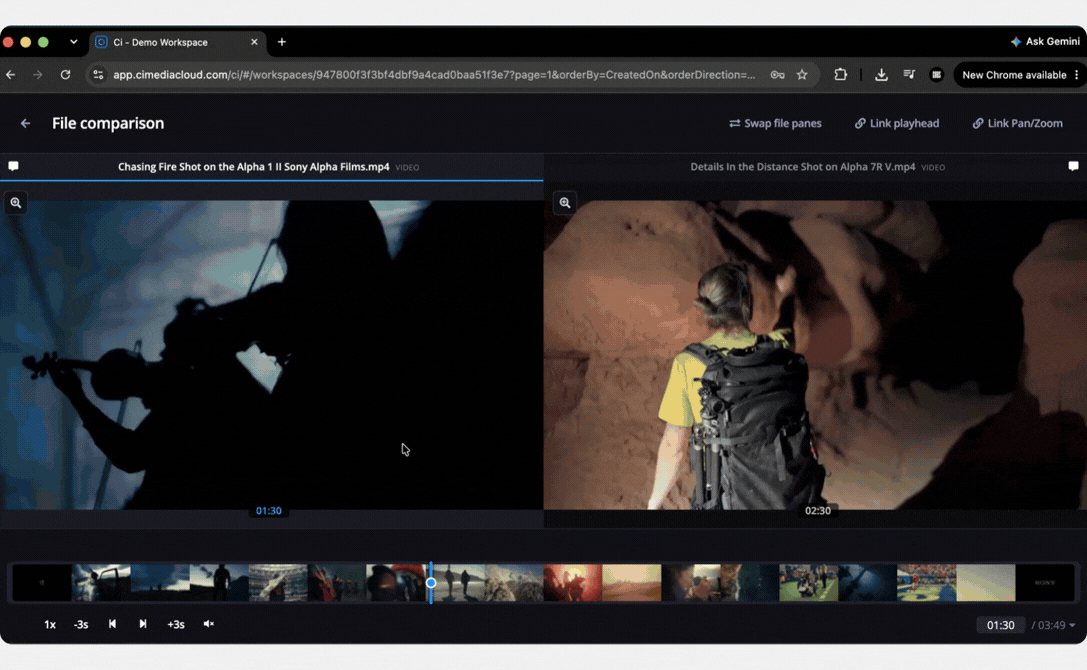Seek to the sand dune thumbnail in filmstrip
The width and height of the screenshot is (1087, 670).
click(632, 583)
